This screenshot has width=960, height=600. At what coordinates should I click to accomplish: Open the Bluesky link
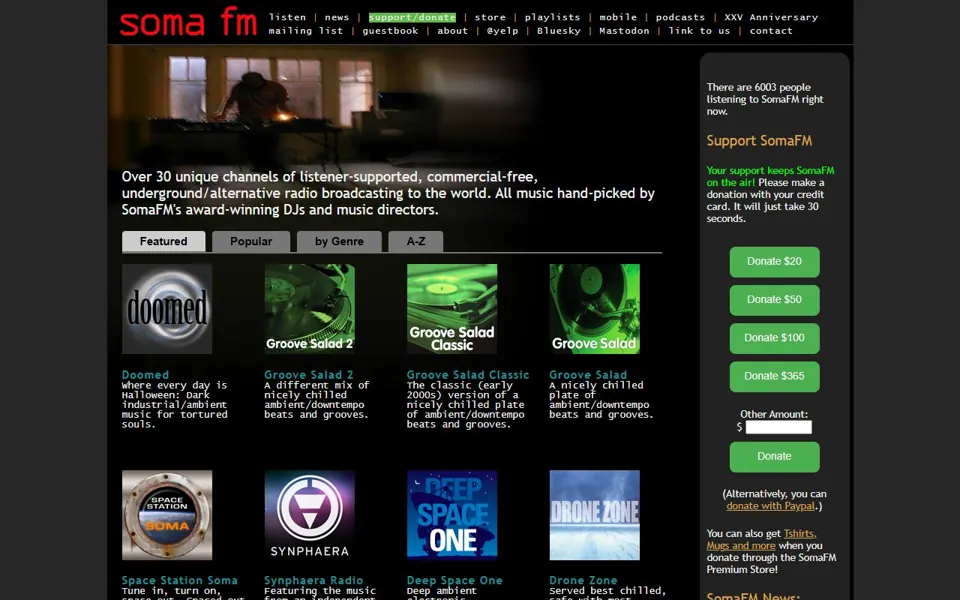click(x=558, y=31)
